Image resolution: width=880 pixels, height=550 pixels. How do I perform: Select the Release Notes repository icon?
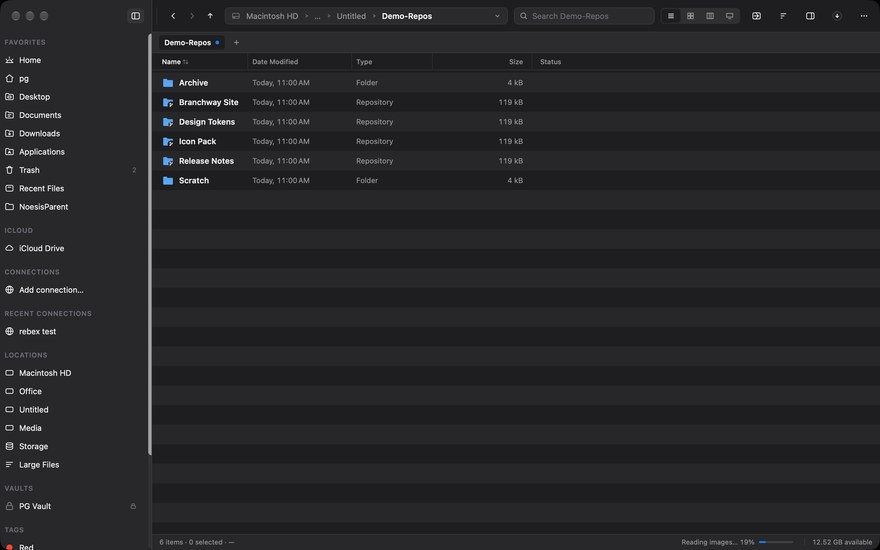pyautogui.click(x=168, y=161)
